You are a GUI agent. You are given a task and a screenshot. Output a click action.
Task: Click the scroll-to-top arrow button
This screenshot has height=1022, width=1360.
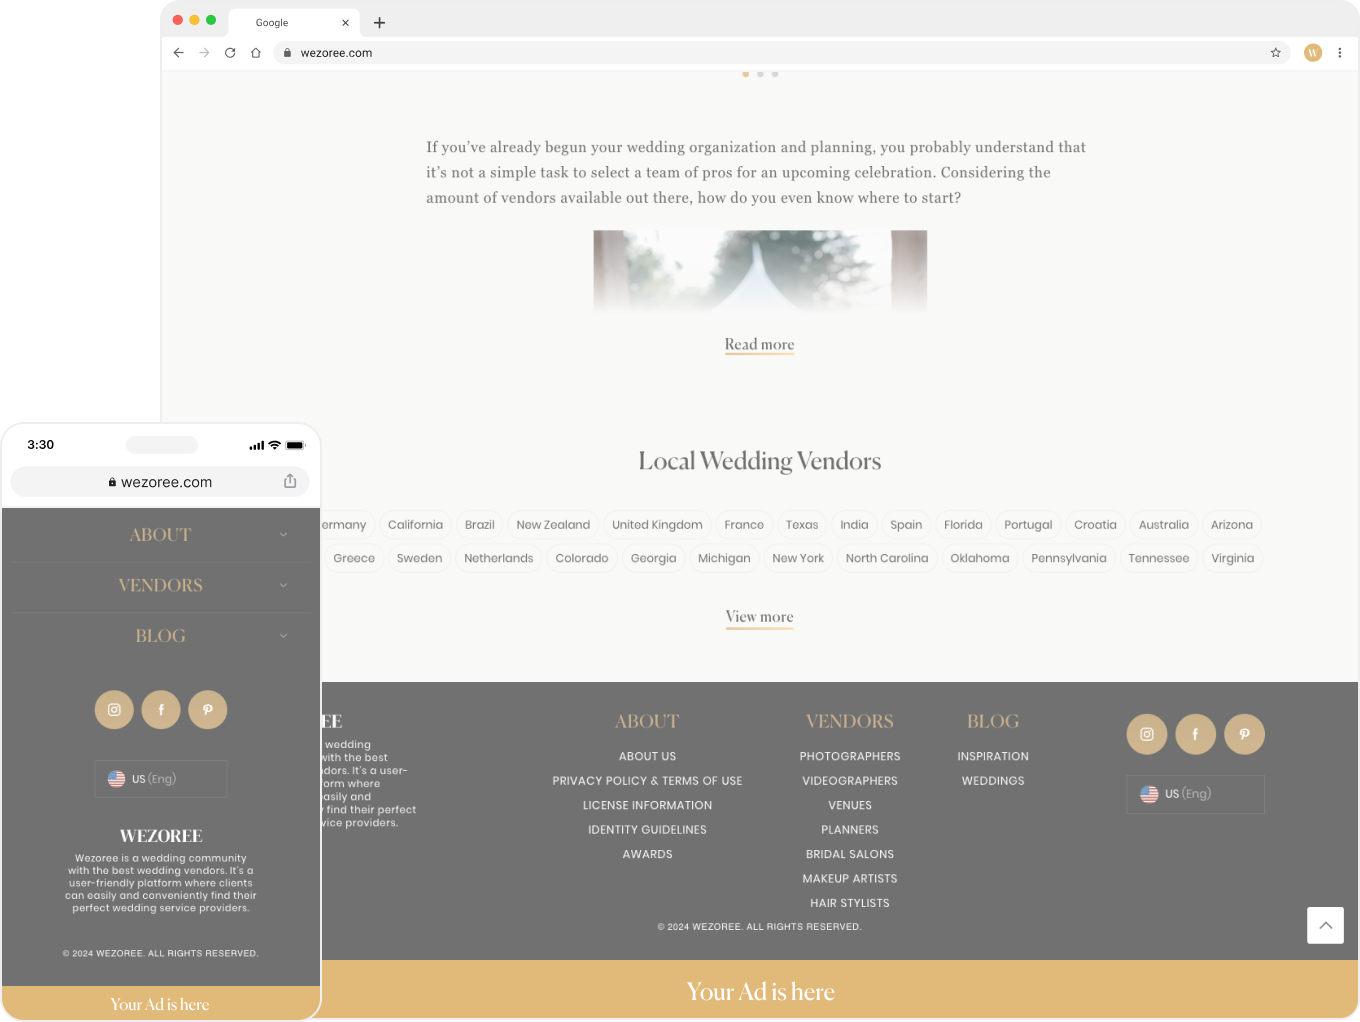coord(1325,925)
